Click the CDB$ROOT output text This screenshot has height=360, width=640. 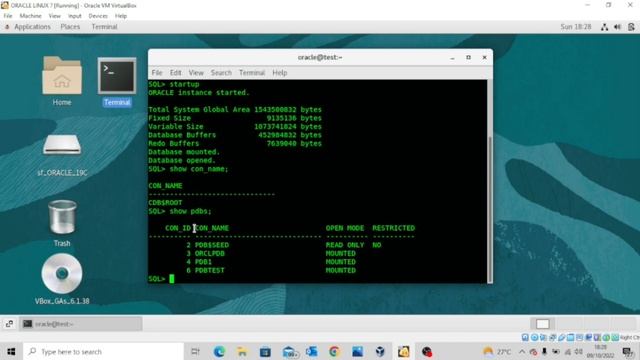click(165, 203)
